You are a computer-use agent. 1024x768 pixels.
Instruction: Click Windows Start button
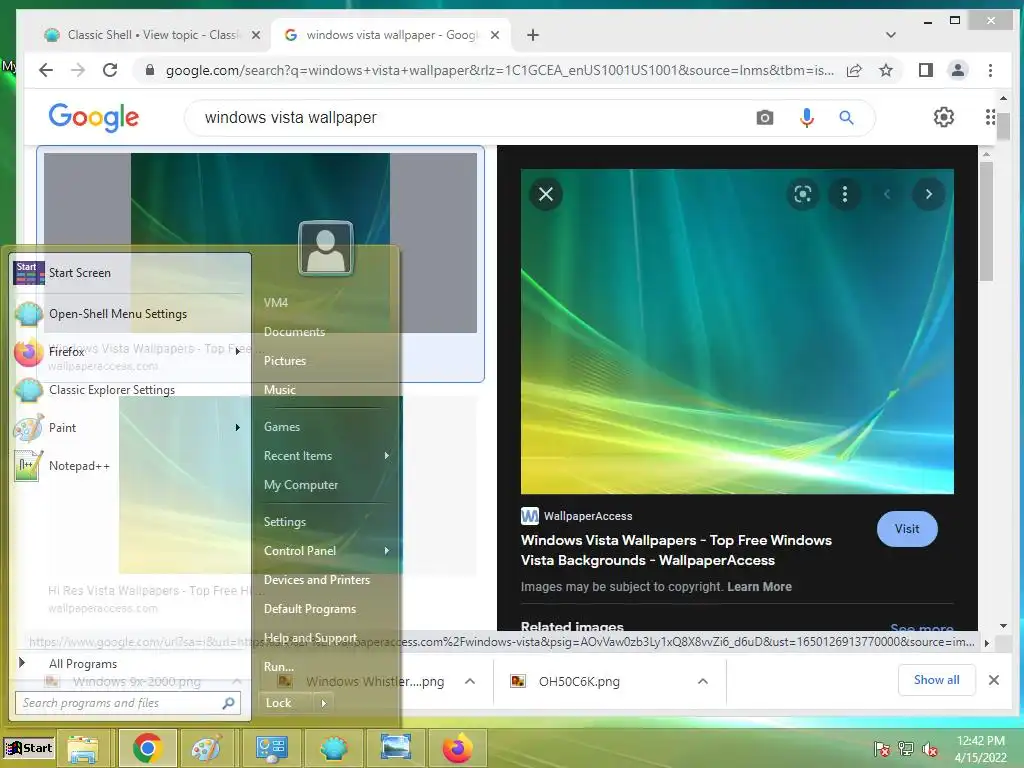(x=29, y=748)
